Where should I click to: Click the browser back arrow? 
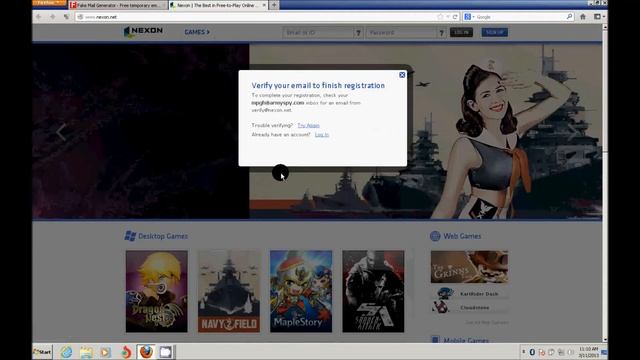coord(39,17)
